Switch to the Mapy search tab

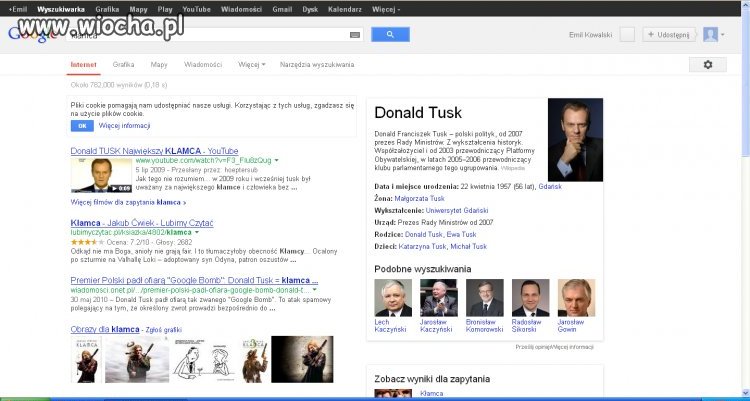(x=159, y=65)
